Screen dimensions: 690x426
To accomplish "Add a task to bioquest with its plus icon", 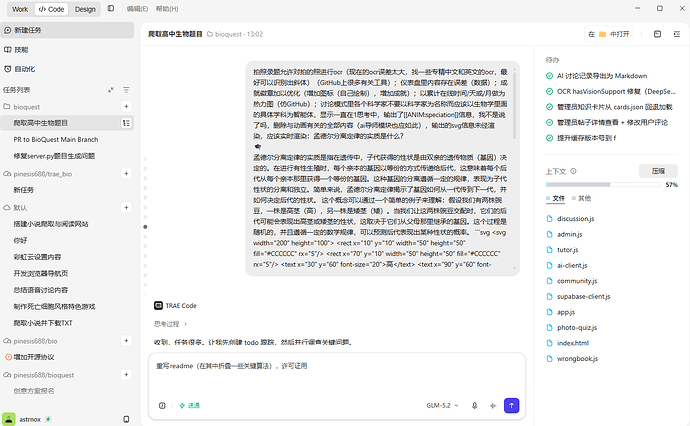I will (x=126, y=106).
